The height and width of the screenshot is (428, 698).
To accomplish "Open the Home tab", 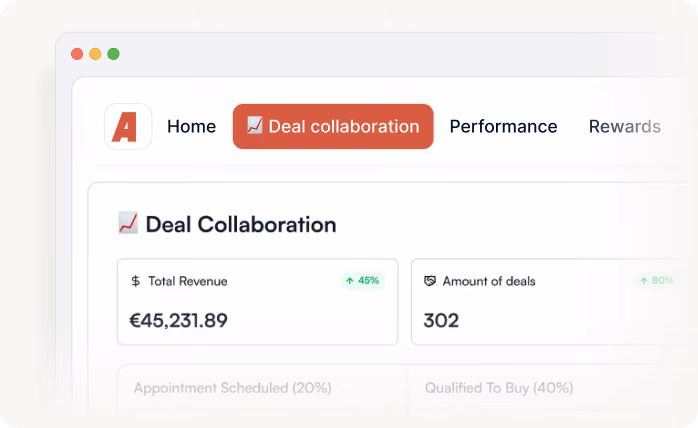I will tap(191, 126).
